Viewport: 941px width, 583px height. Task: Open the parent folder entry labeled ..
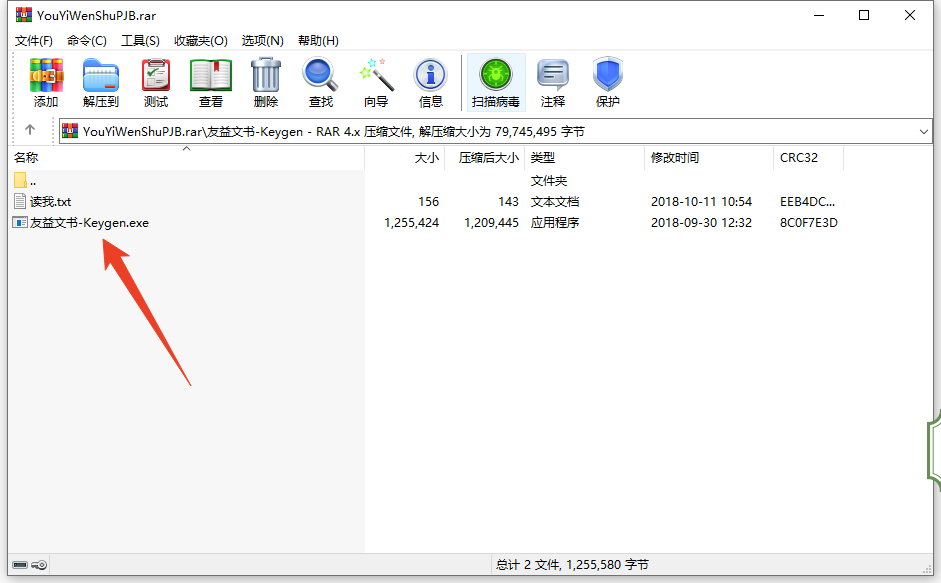click(28, 180)
